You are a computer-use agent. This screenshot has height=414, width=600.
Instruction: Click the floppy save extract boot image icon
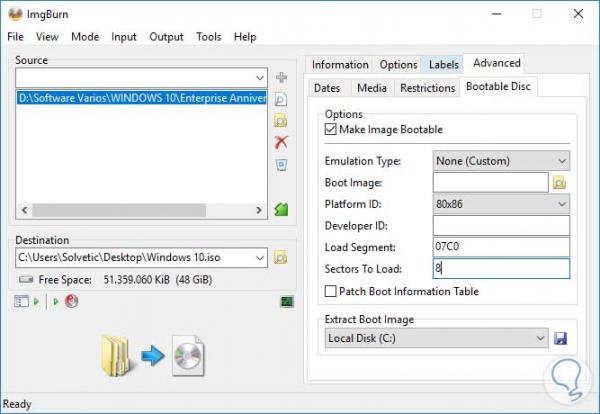(561, 338)
